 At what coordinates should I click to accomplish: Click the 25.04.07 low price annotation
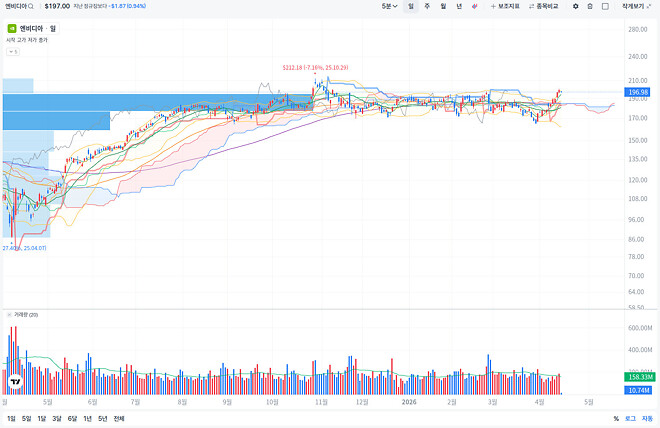pyautogui.click(x=24, y=248)
